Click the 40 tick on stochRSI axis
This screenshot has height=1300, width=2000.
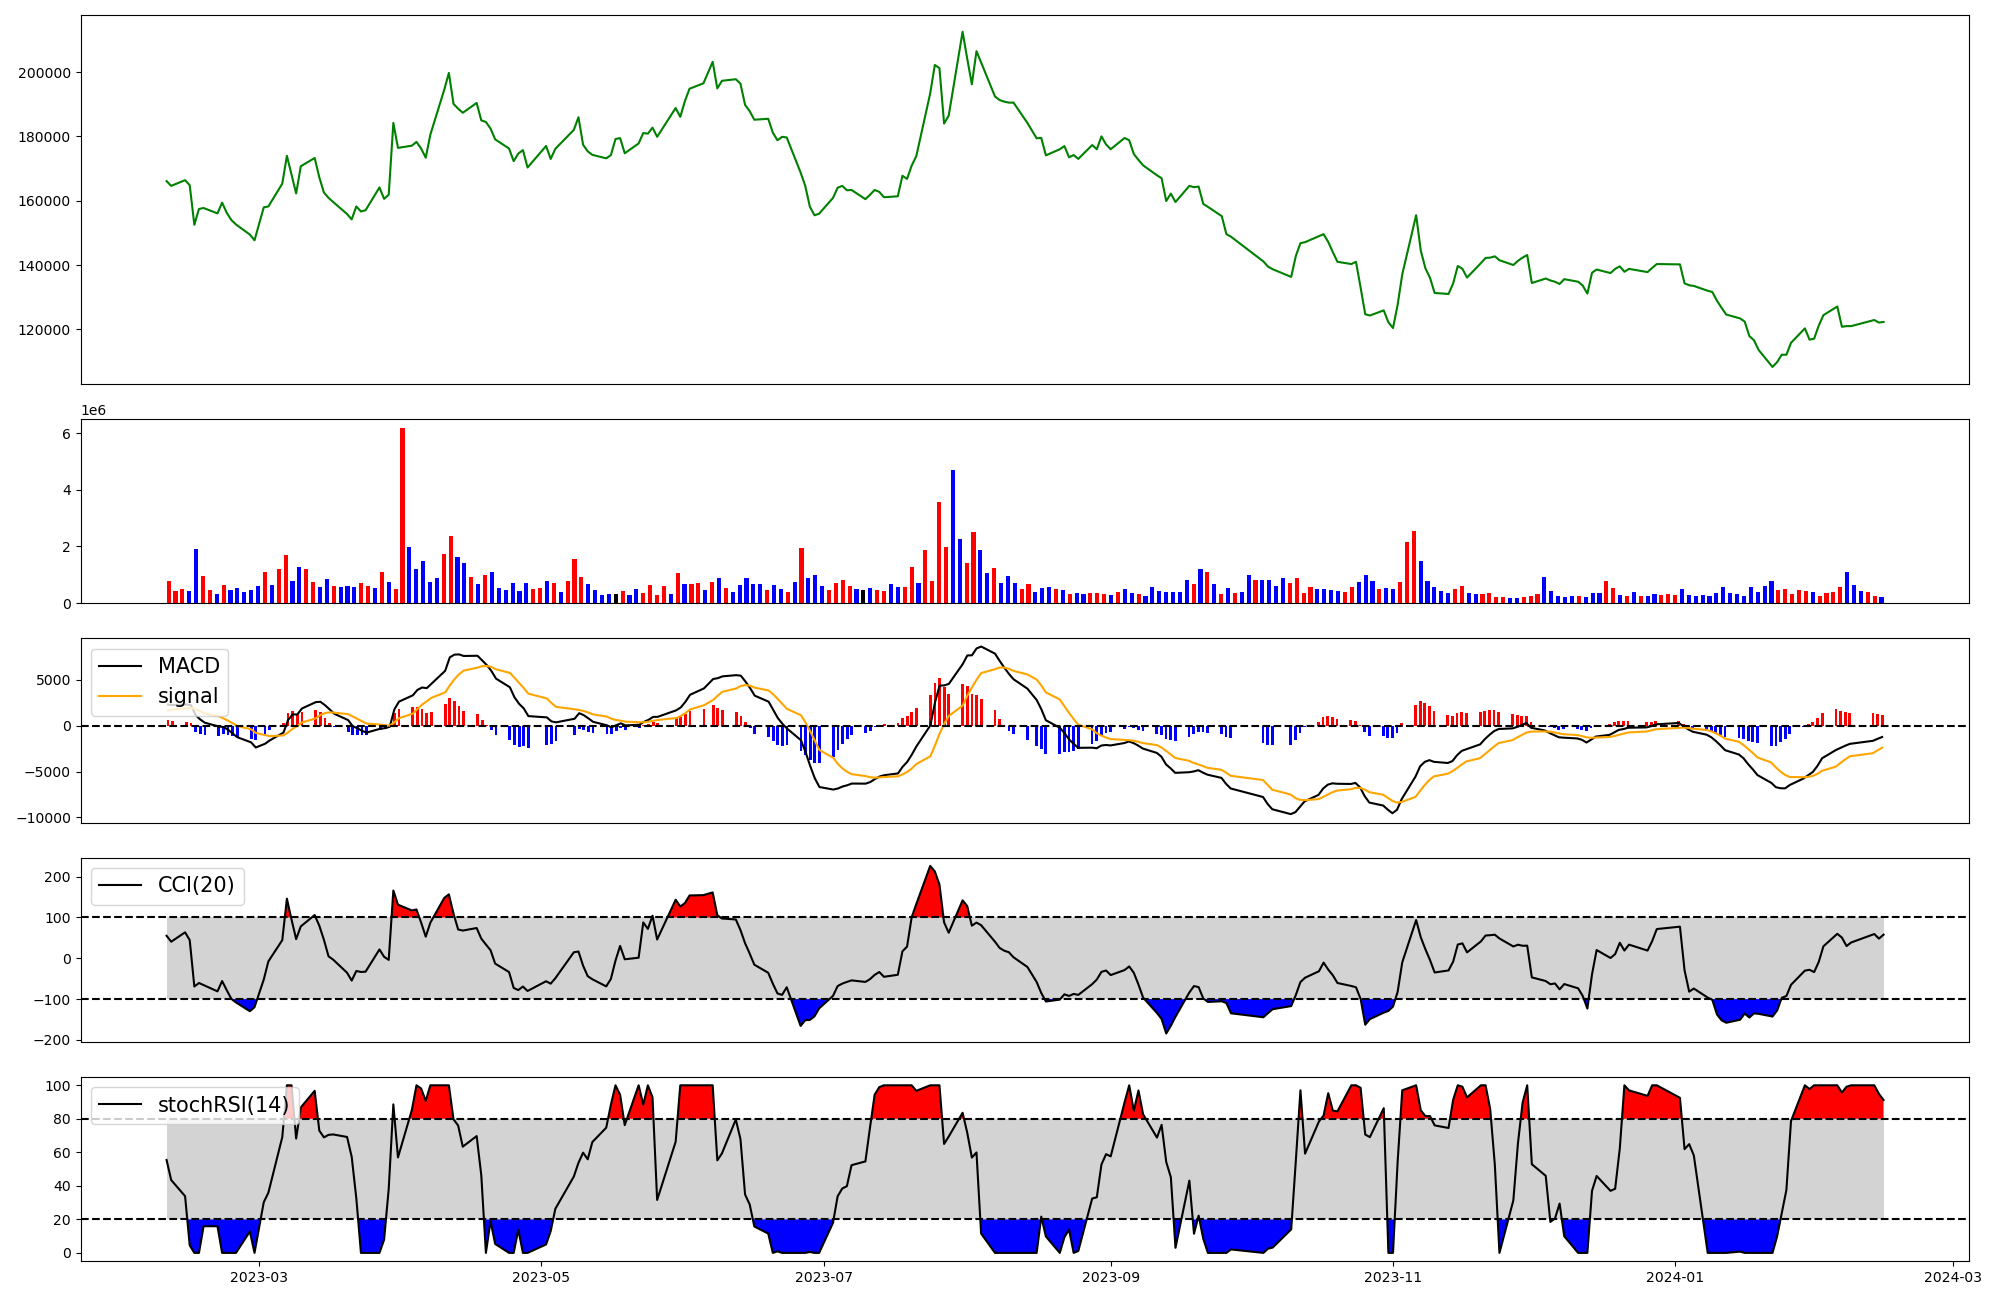pyautogui.click(x=62, y=1186)
